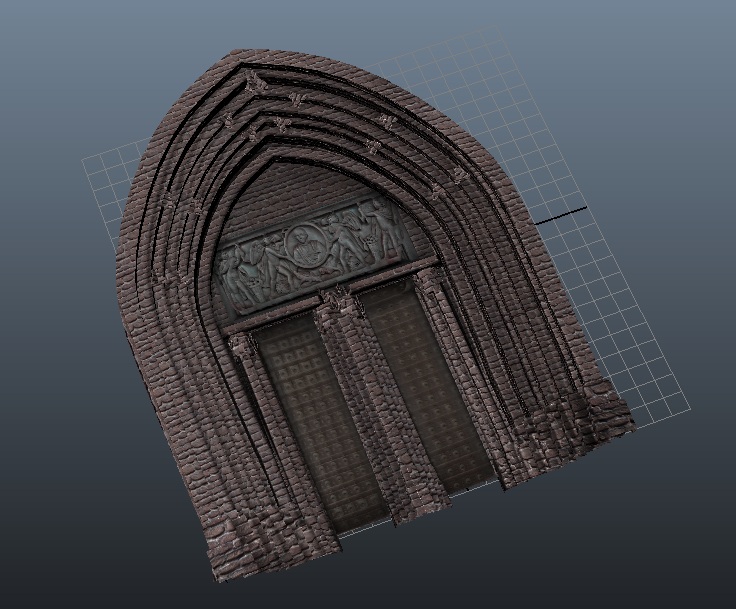The width and height of the screenshot is (736, 609).
Task: Click the black axis line on the grid
Action: pos(561,215)
